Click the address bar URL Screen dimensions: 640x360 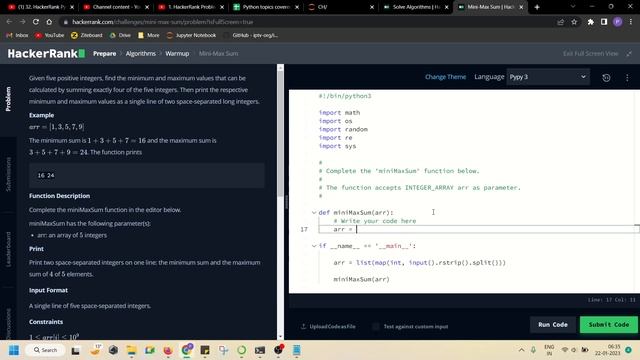coord(162,22)
